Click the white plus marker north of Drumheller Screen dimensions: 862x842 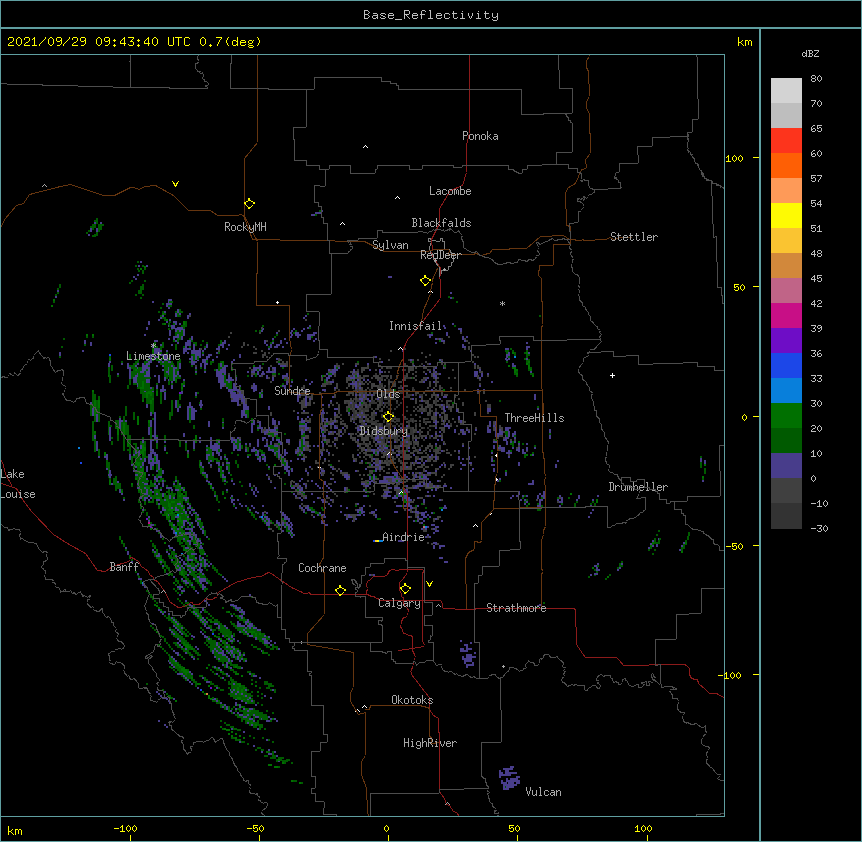point(612,375)
